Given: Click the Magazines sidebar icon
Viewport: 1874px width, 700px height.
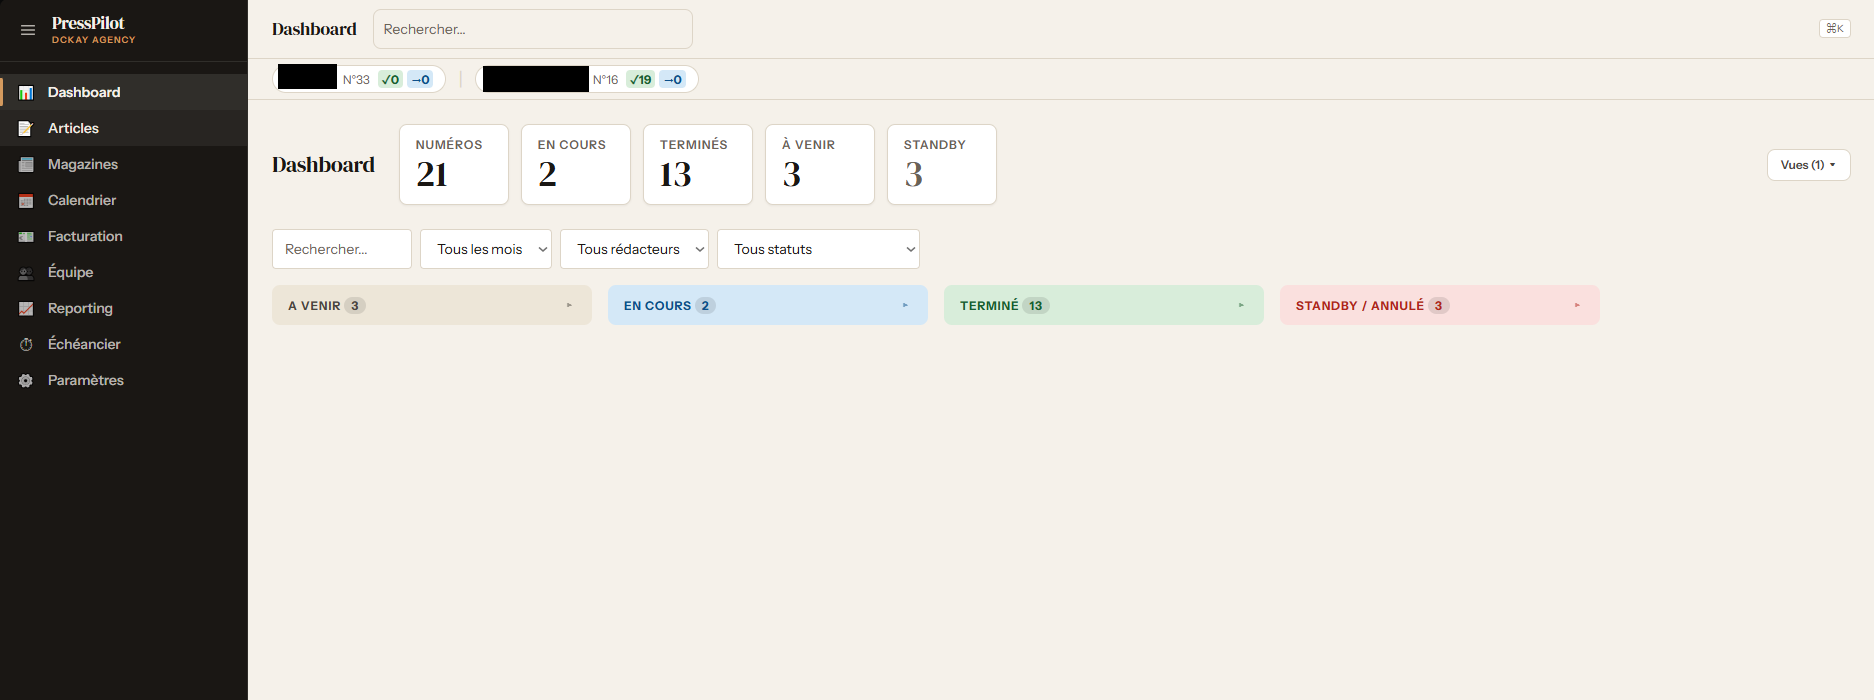Looking at the screenshot, I should click(26, 165).
